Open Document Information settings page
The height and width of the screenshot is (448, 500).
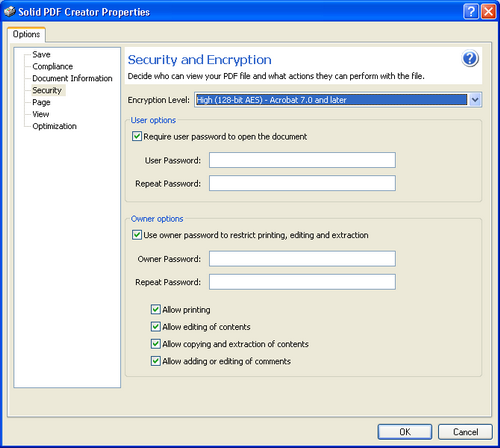tap(72, 78)
